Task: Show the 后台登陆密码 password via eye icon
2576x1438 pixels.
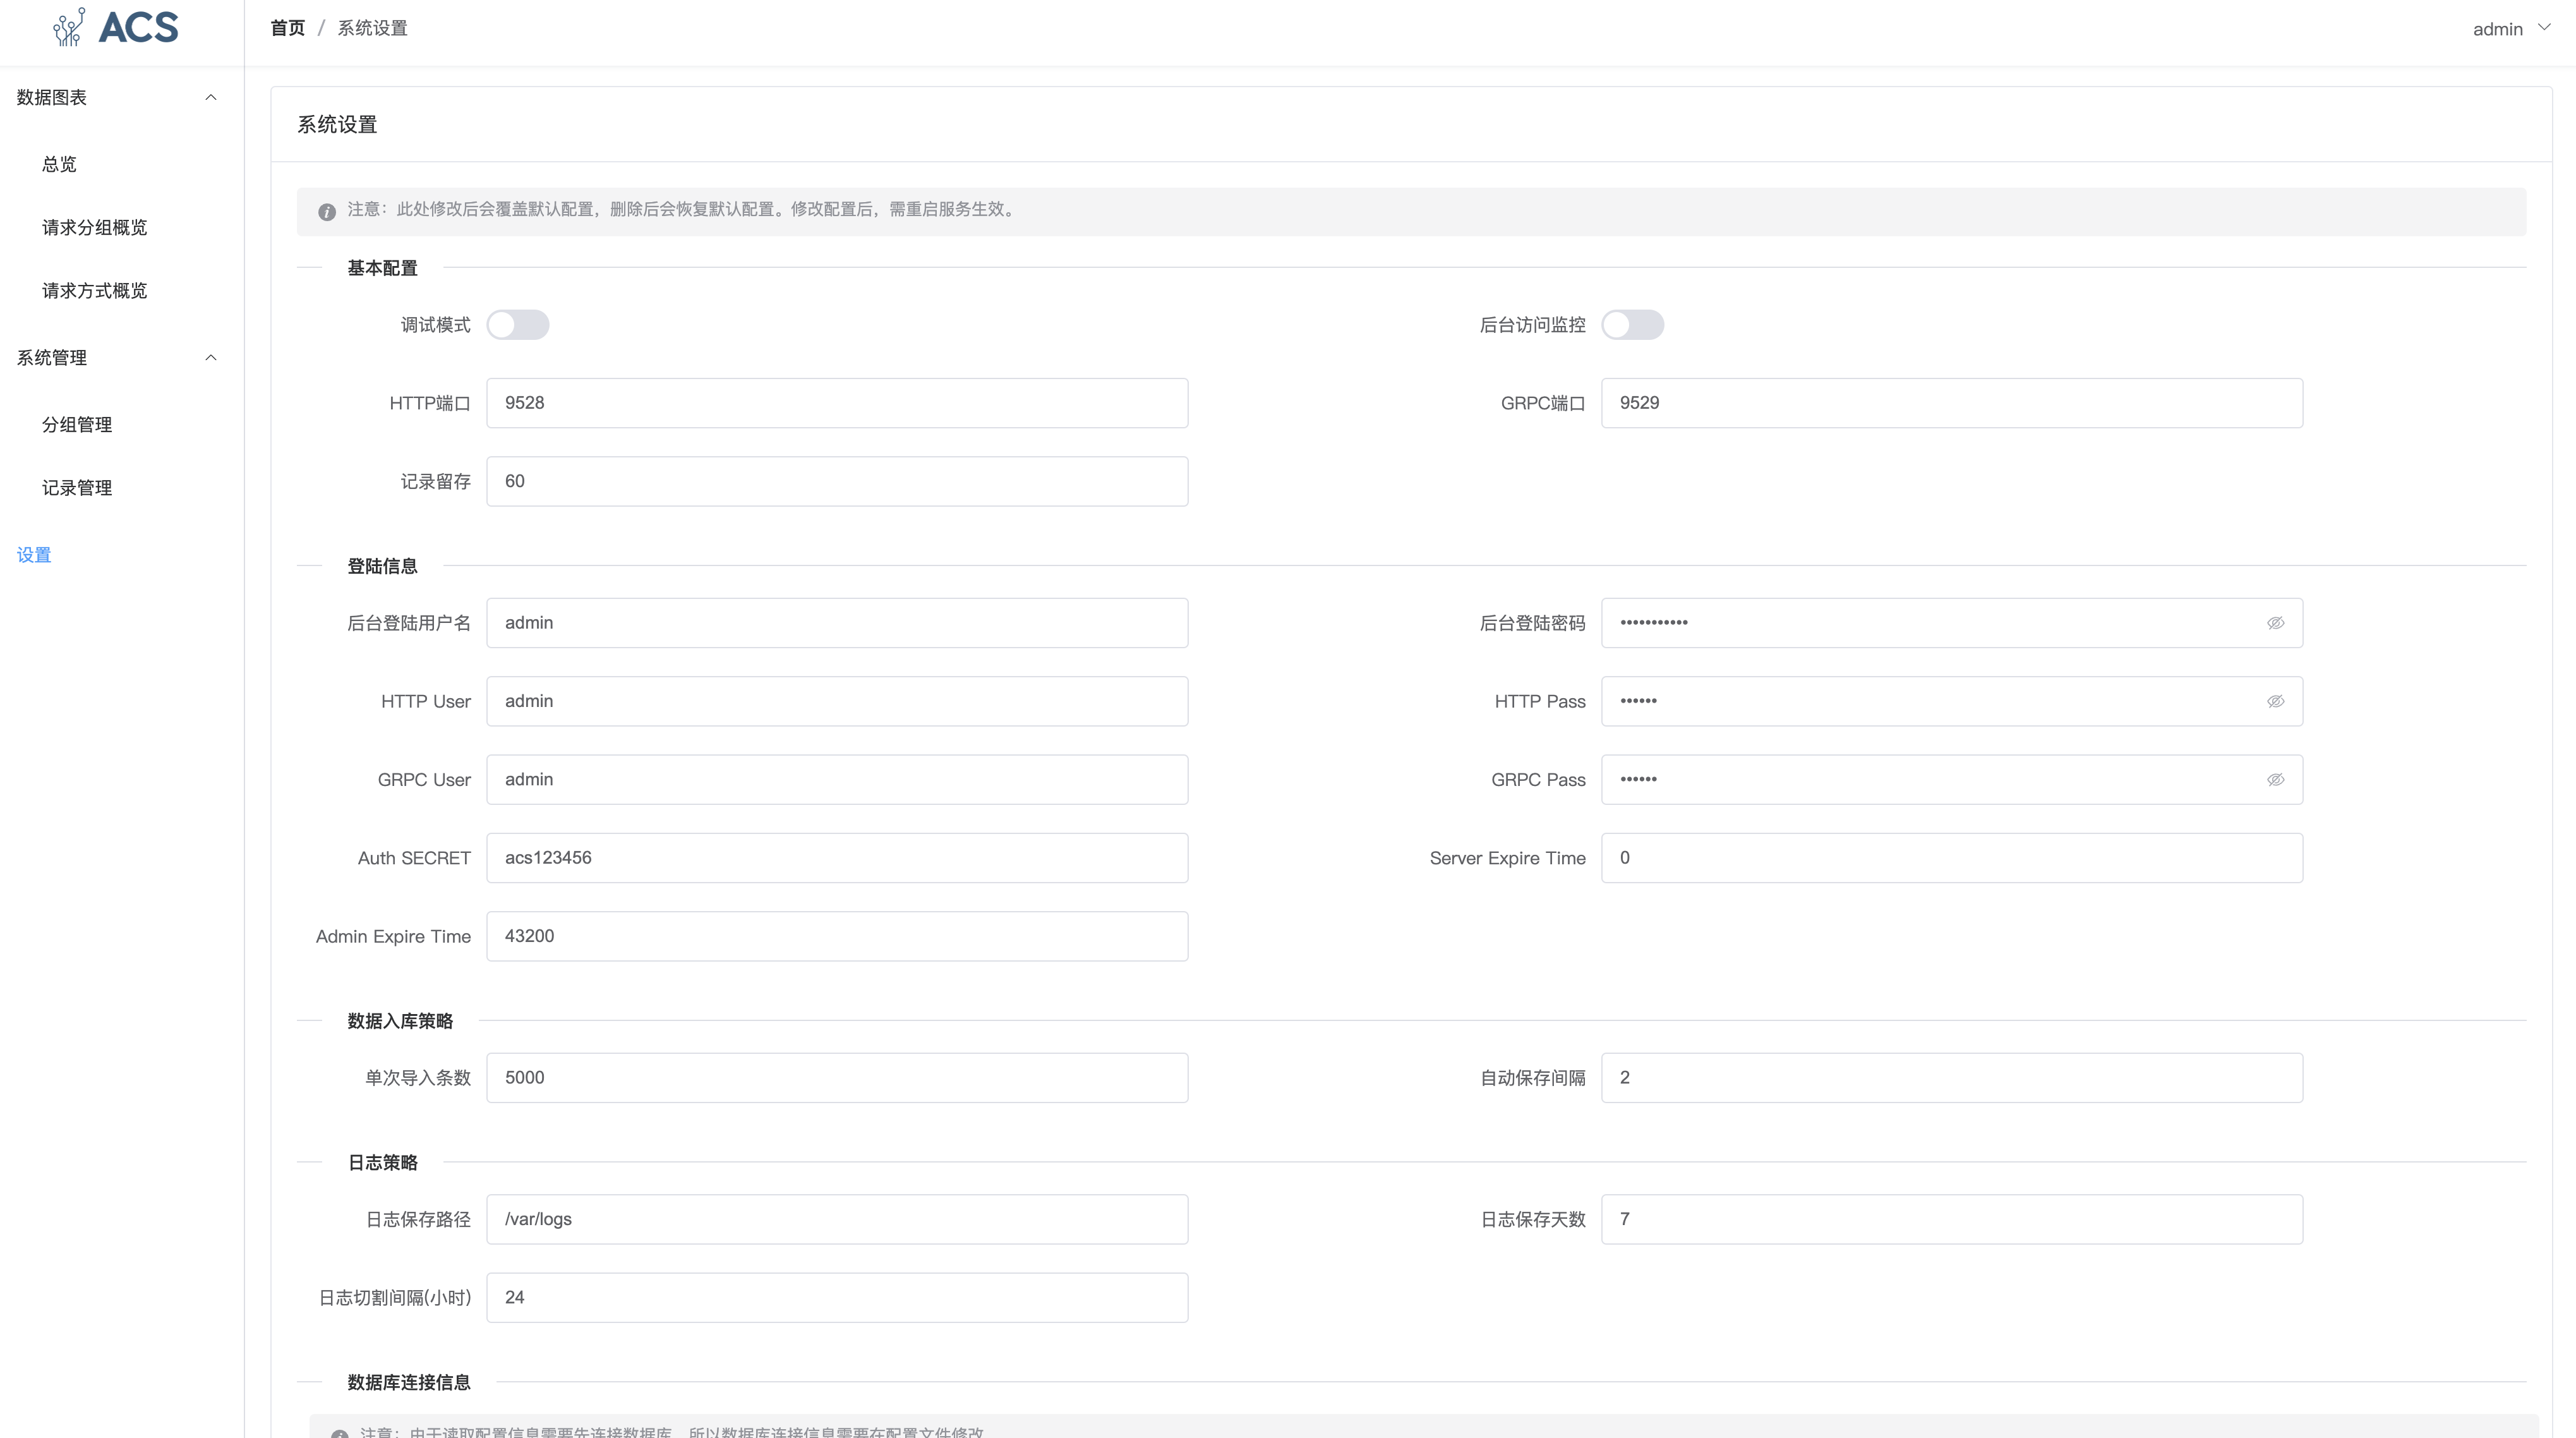Action: tap(2275, 623)
